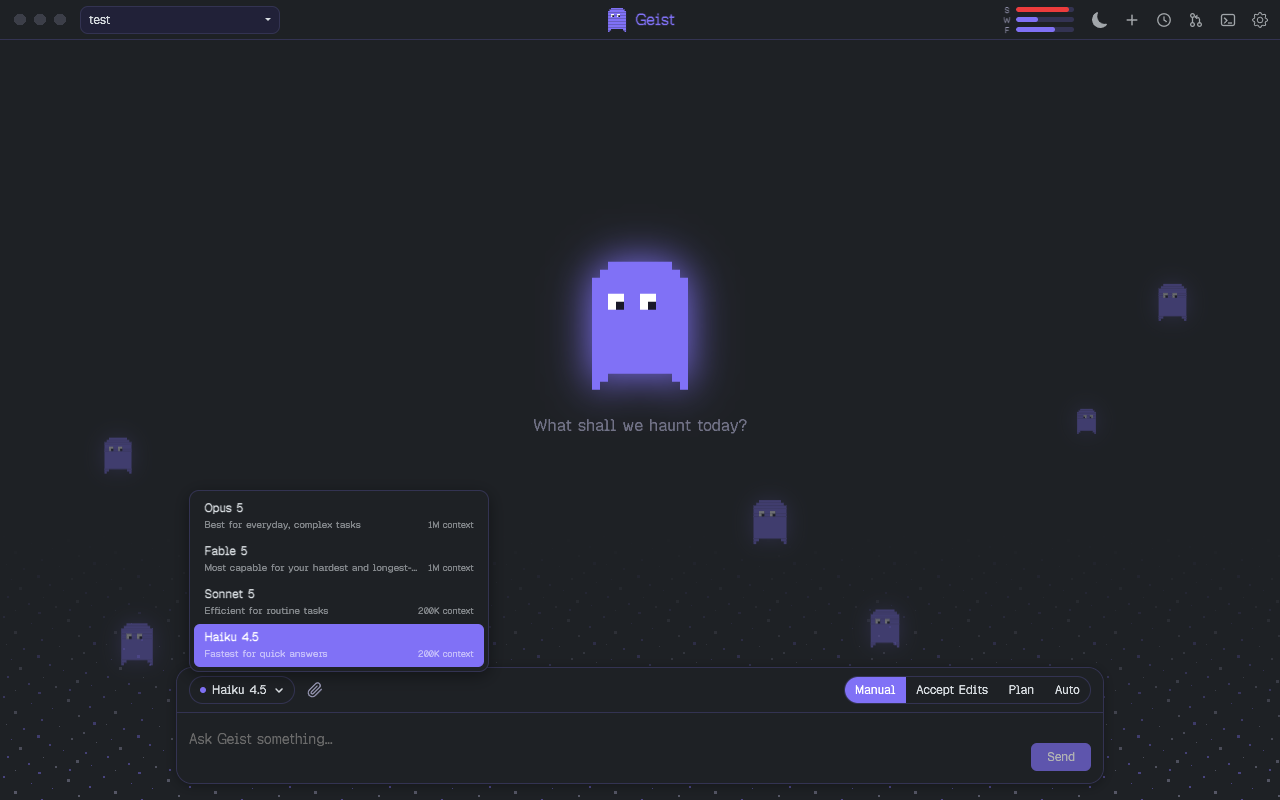This screenshot has height=800, width=1280.
Task: Switch to Accept Edits mode
Action: pyautogui.click(x=952, y=690)
